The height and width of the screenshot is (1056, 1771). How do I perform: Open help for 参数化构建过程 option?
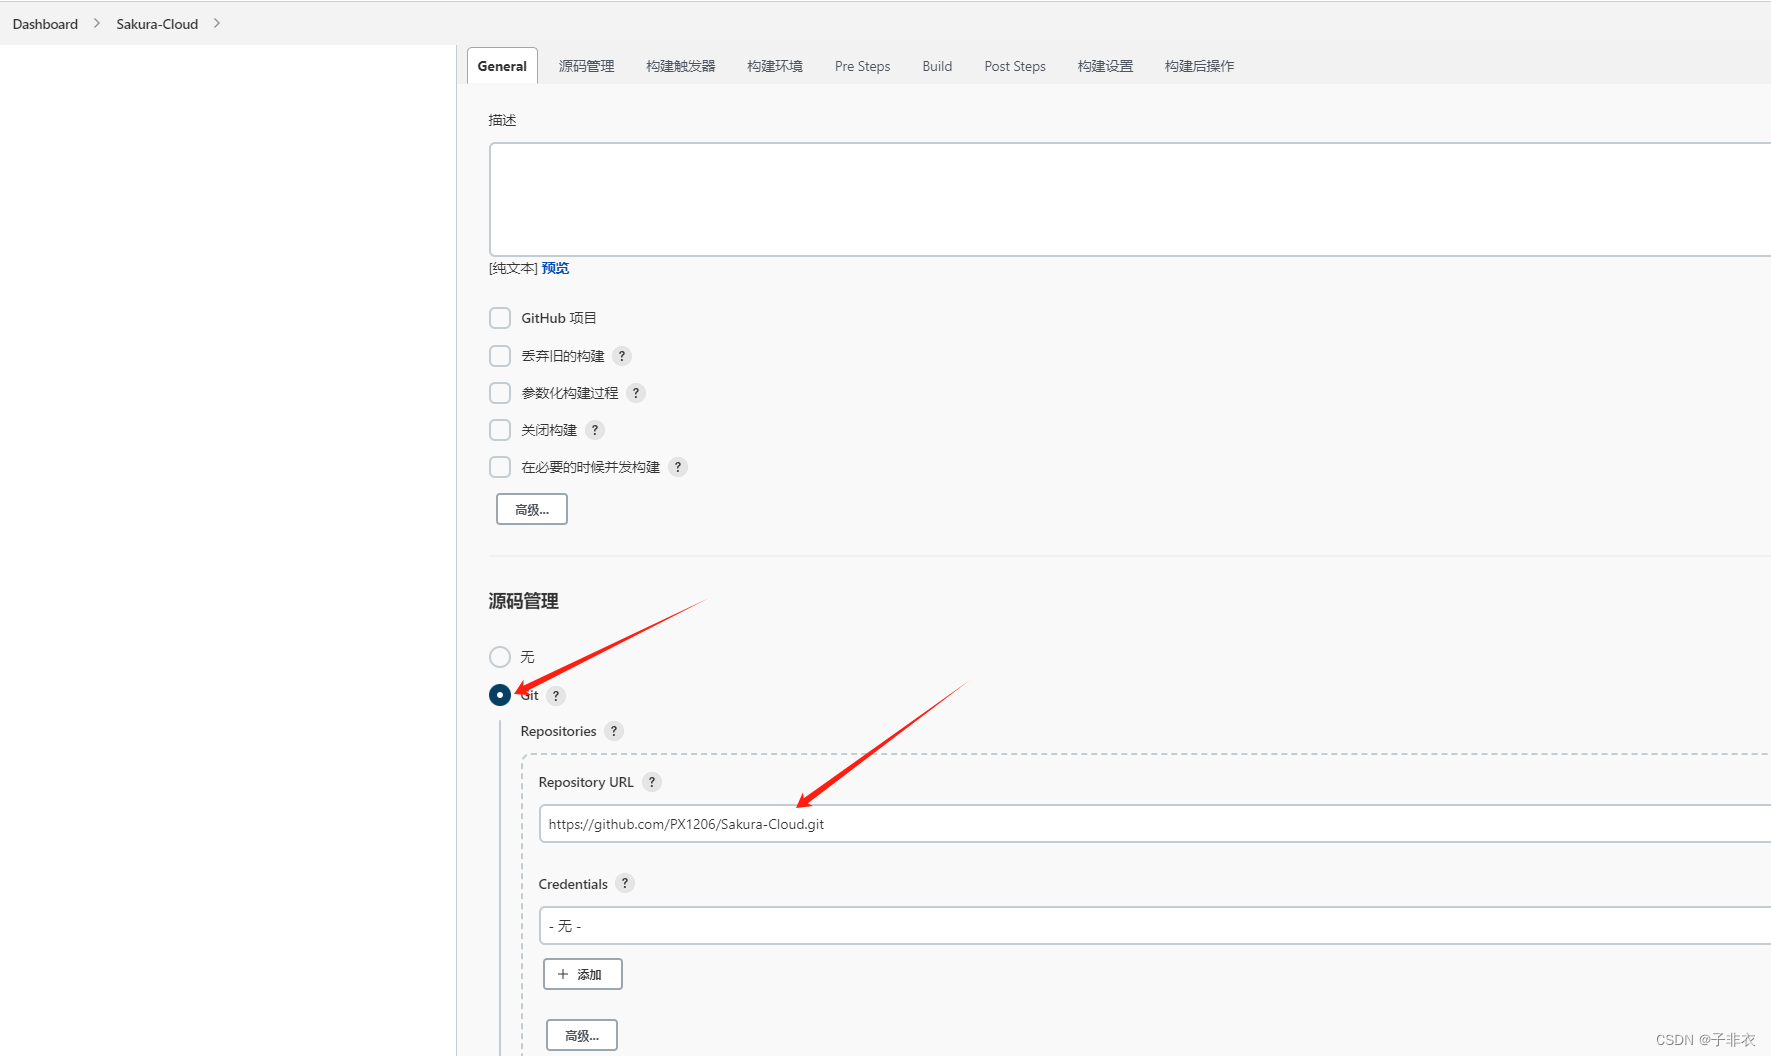[636, 393]
